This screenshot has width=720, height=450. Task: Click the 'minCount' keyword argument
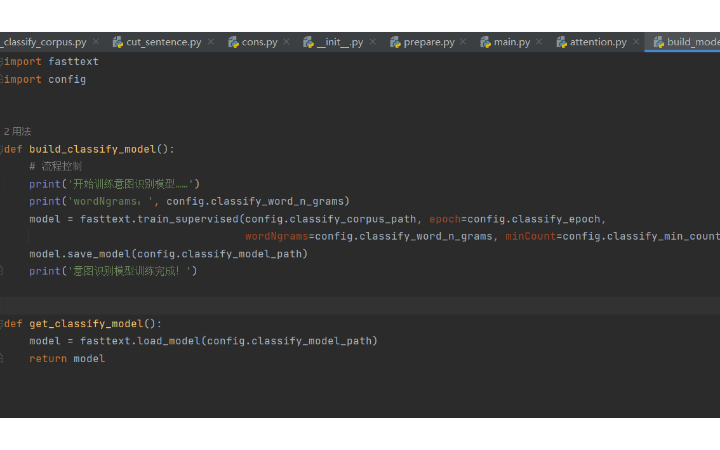(x=531, y=236)
